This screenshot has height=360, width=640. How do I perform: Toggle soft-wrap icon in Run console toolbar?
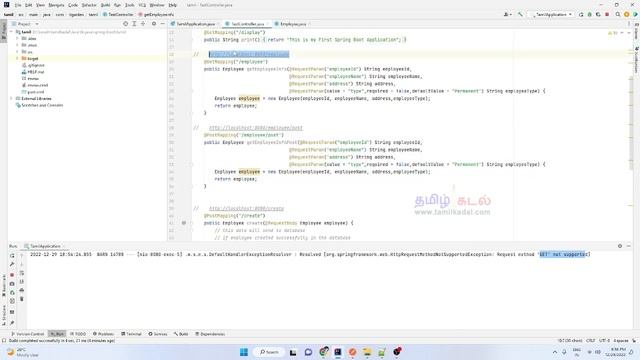tap(22, 273)
